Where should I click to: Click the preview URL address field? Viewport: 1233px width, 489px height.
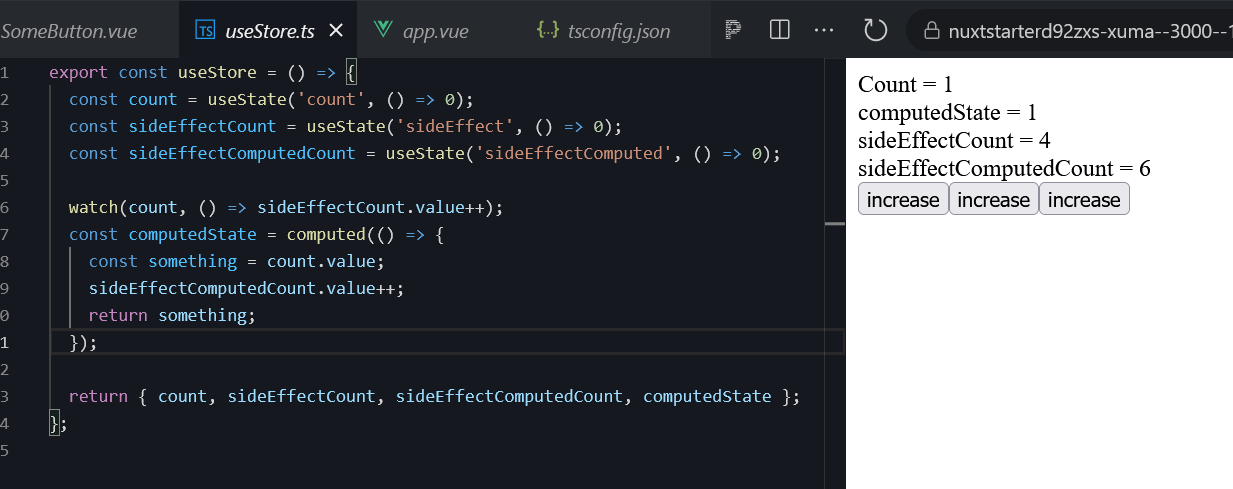[x=1070, y=31]
